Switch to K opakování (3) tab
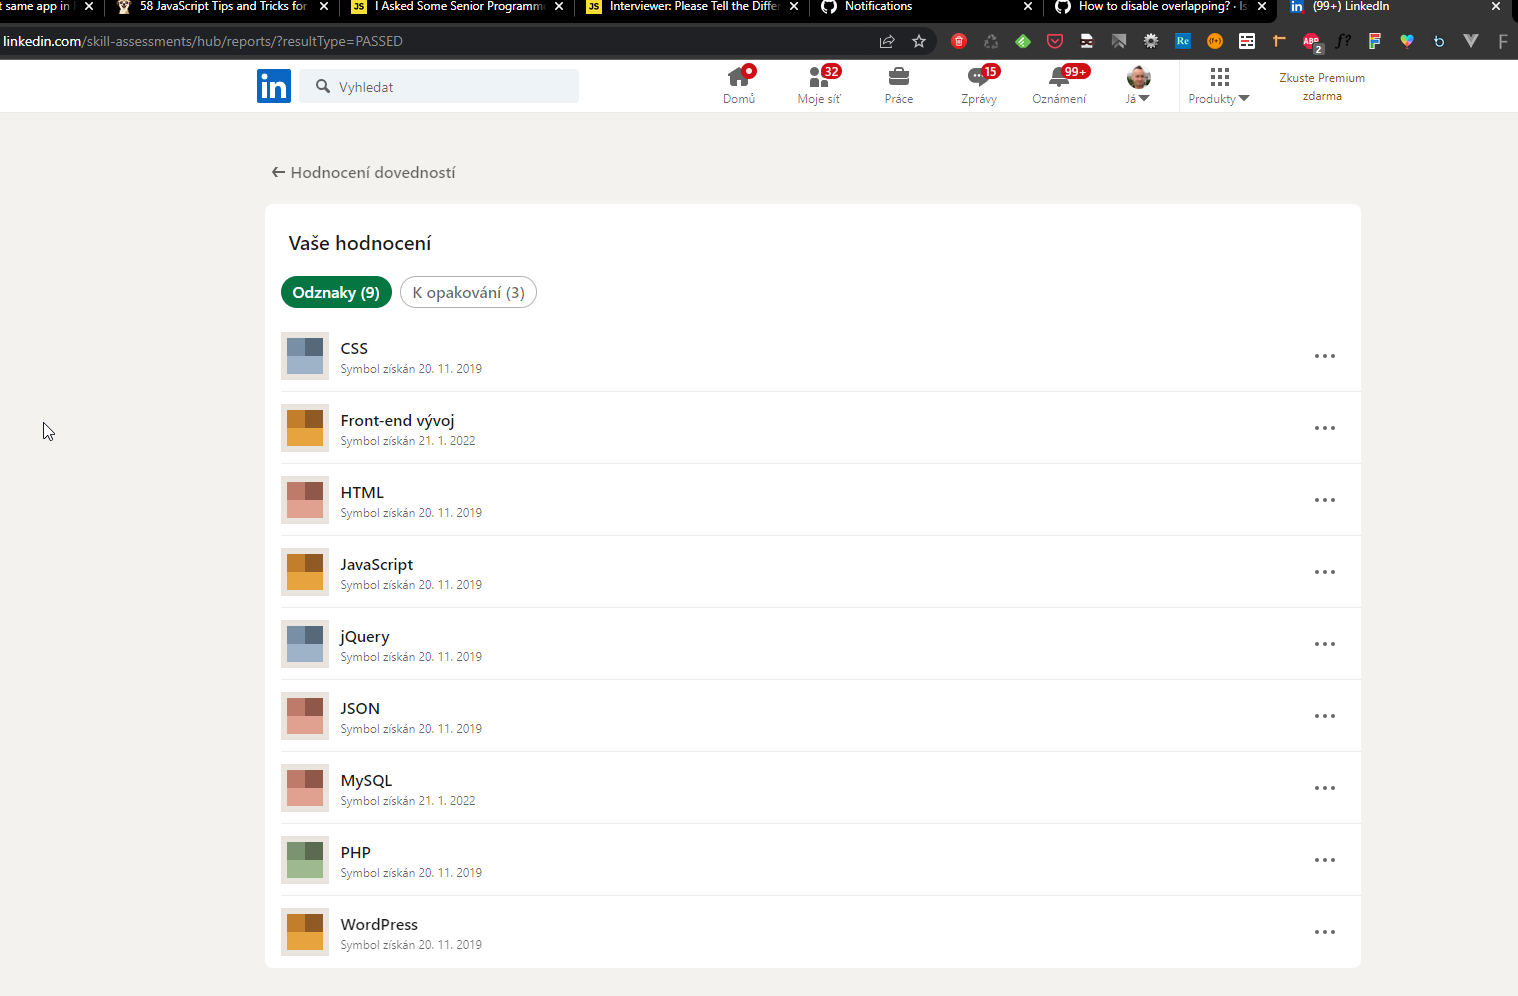Screen dimensions: 1518x996 [x=468, y=292]
